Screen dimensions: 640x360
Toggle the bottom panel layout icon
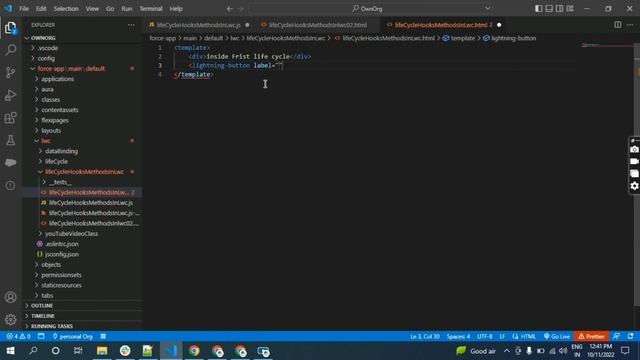(549, 9)
